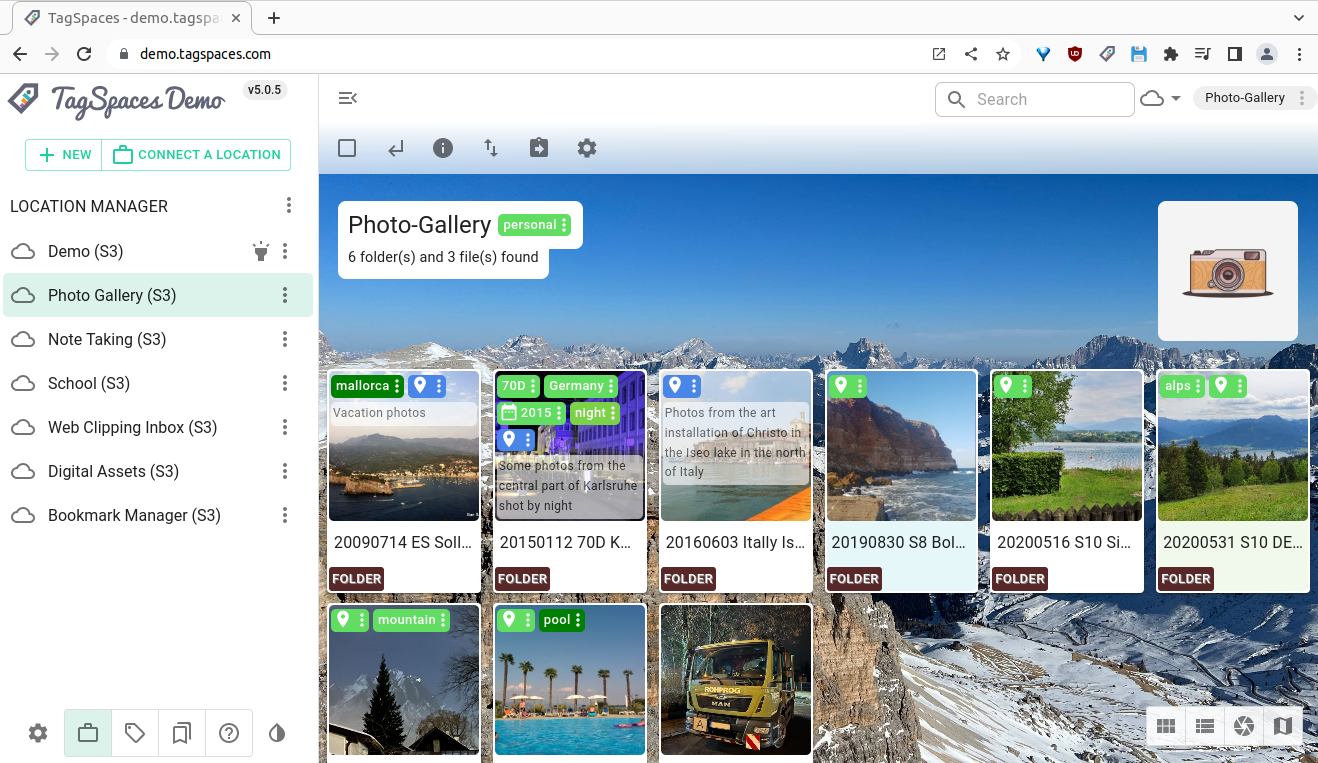
Task: Click geo-location tag on mallorca folder
Action: [x=427, y=386]
